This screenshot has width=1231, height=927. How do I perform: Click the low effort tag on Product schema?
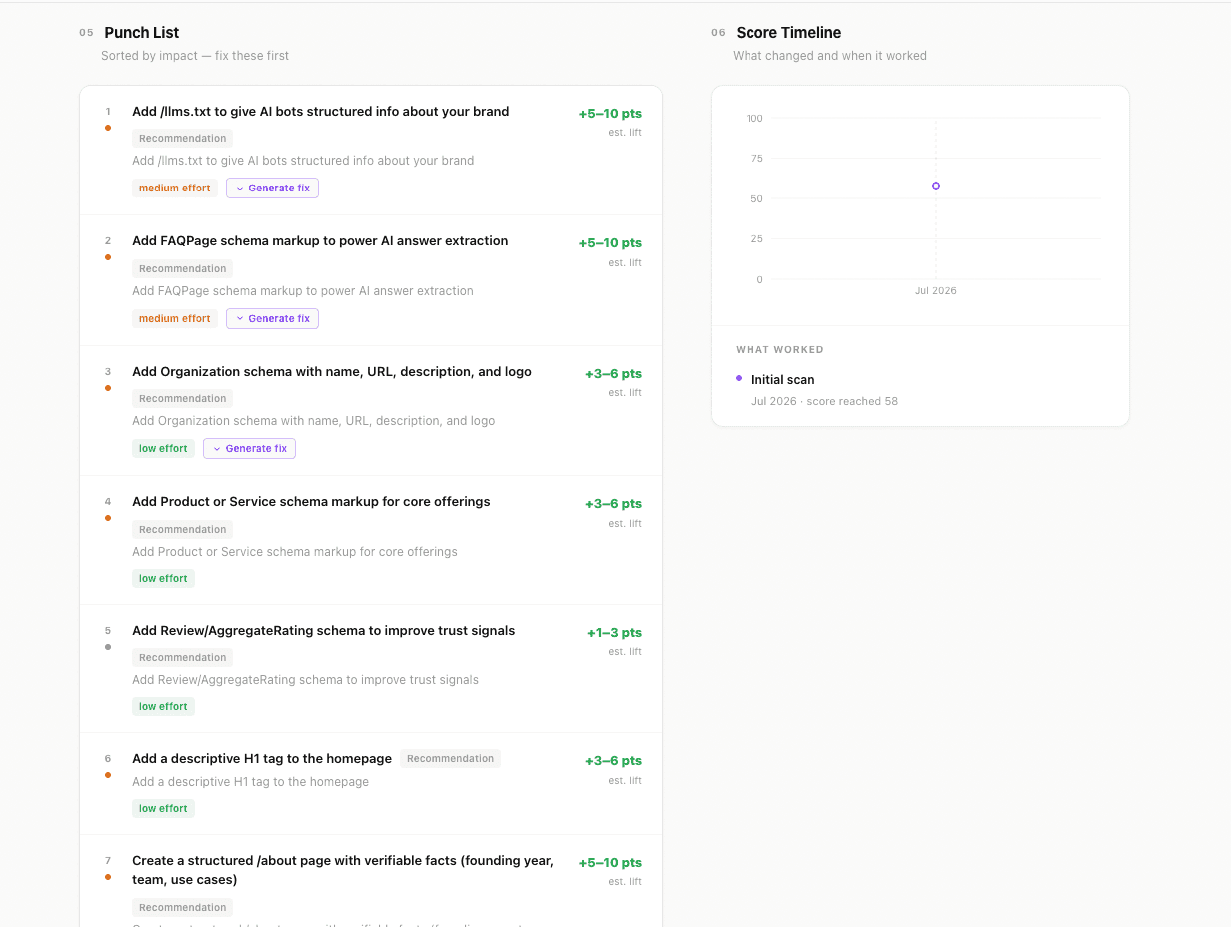click(163, 578)
